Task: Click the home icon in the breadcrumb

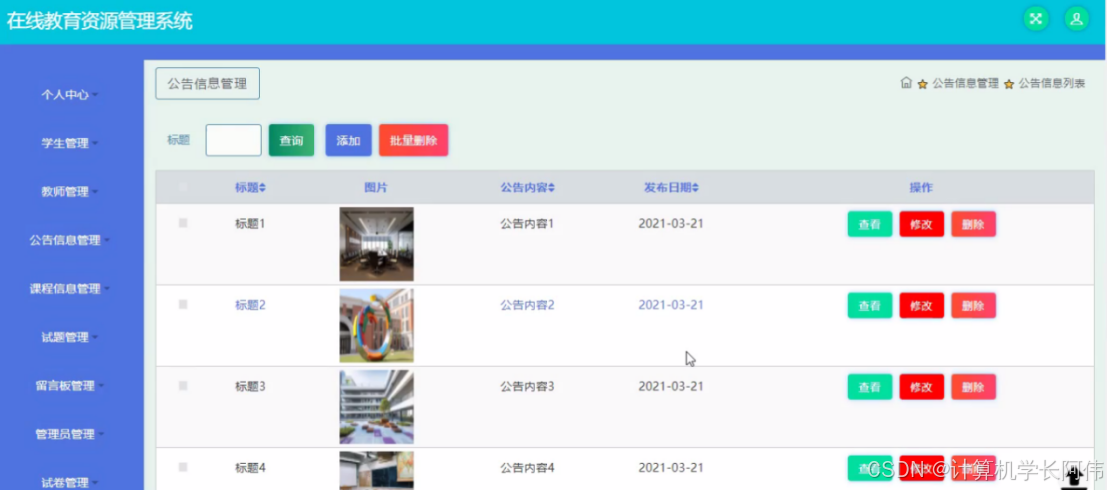Action: (906, 83)
